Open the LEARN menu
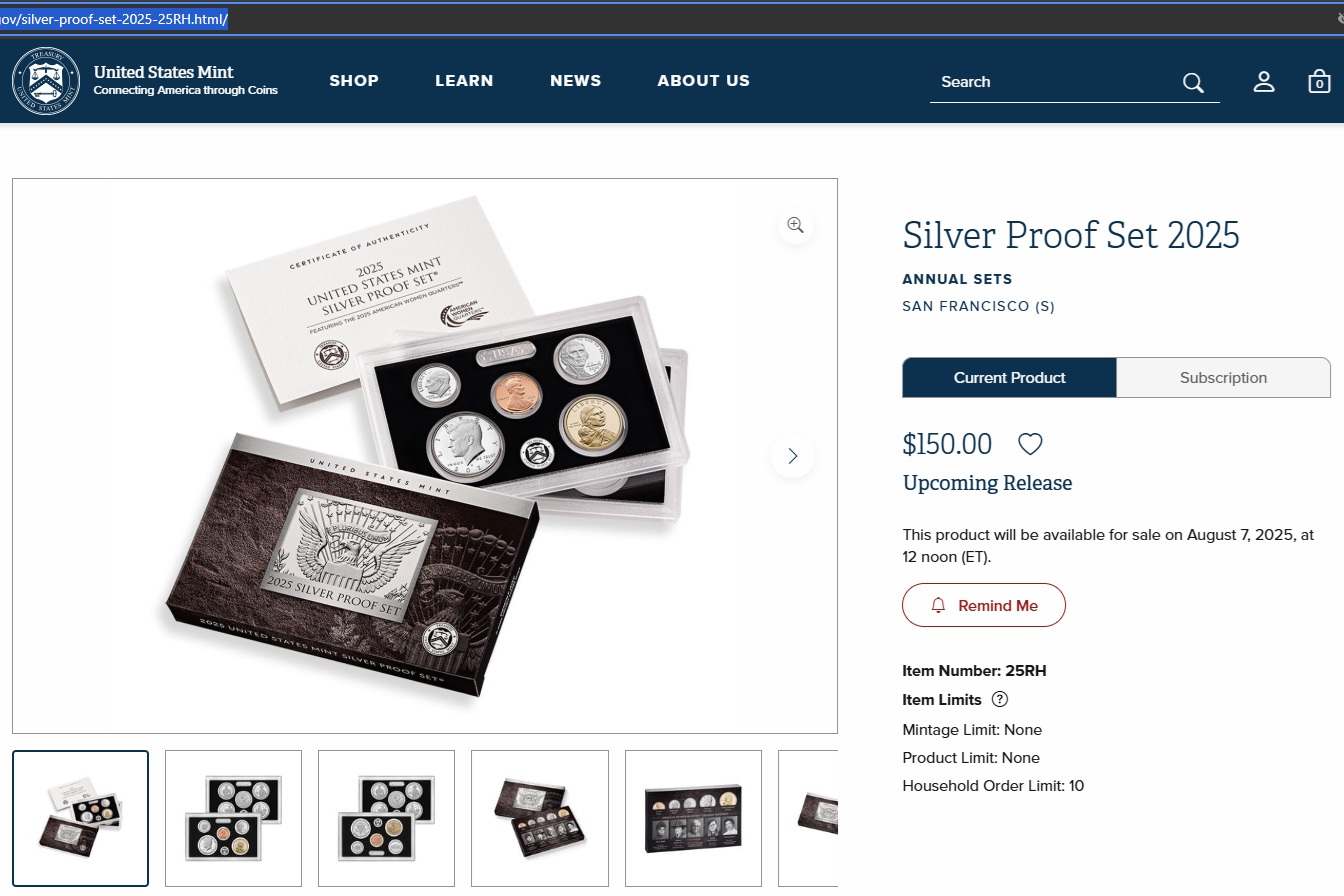The width and height of the screenshot is (1344, 896). point(464,81)
